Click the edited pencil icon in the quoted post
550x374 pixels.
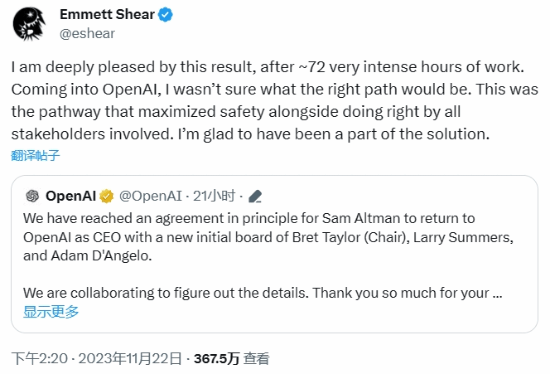click(x=255, y=196)
